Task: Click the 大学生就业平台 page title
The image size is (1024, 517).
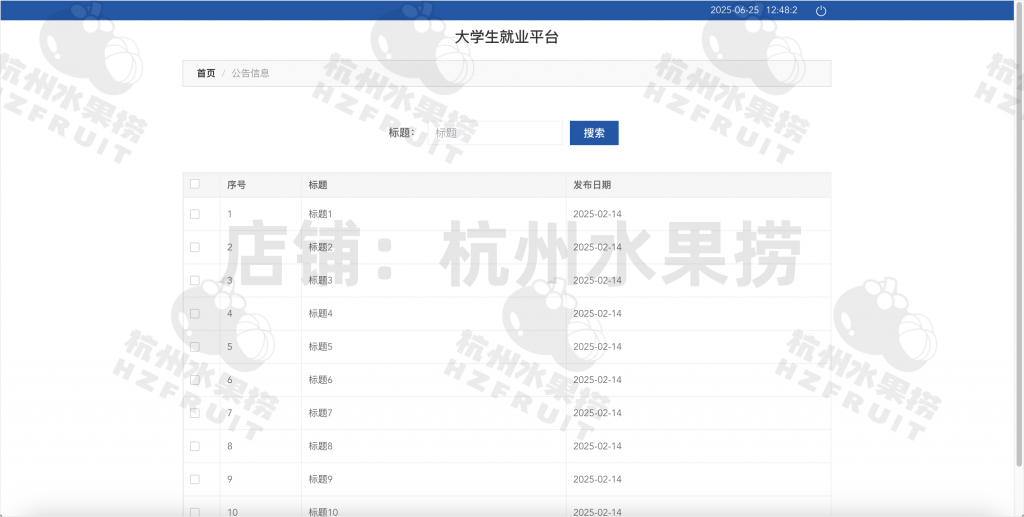Action: [x=507, y=37]
